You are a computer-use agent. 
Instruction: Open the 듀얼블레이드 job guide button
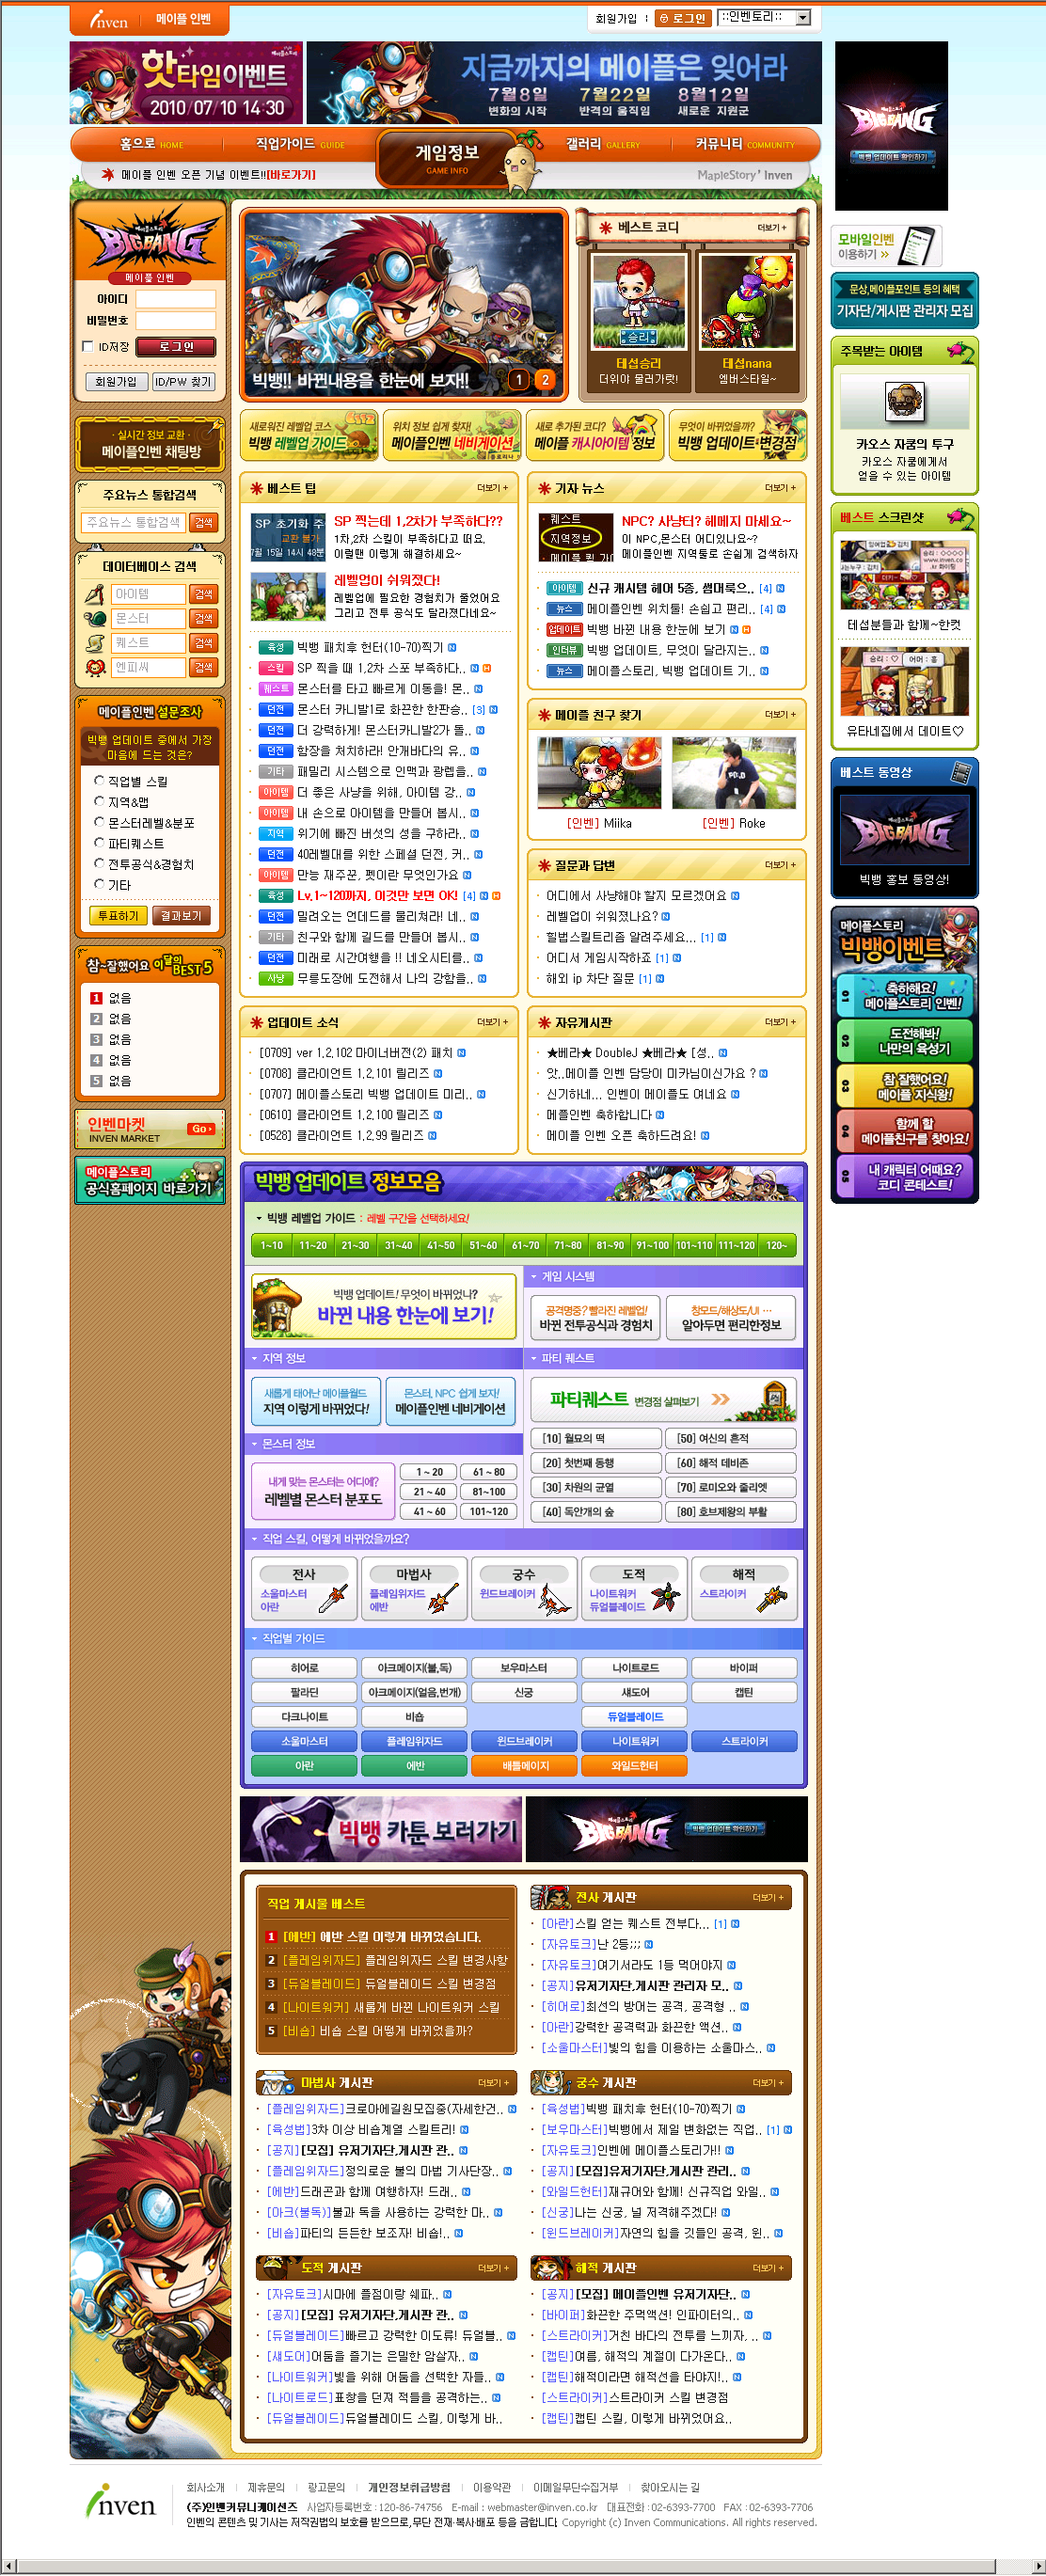pyautogui.click(x=635, y=1717)
